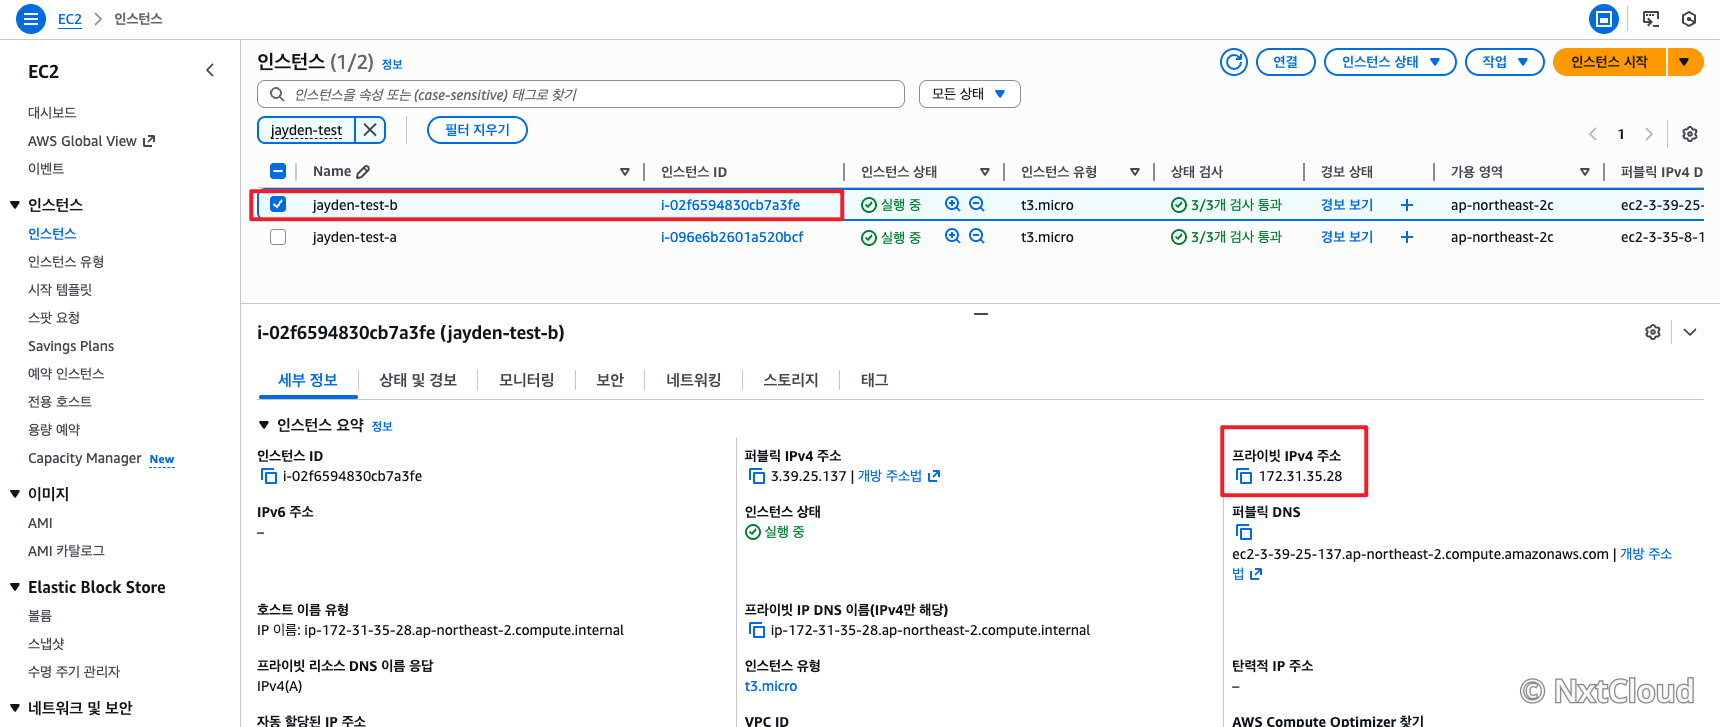This screenshot has width=1720, height=727.
Task: Collapse the EC2 sidebar
Action: [210, 70]
